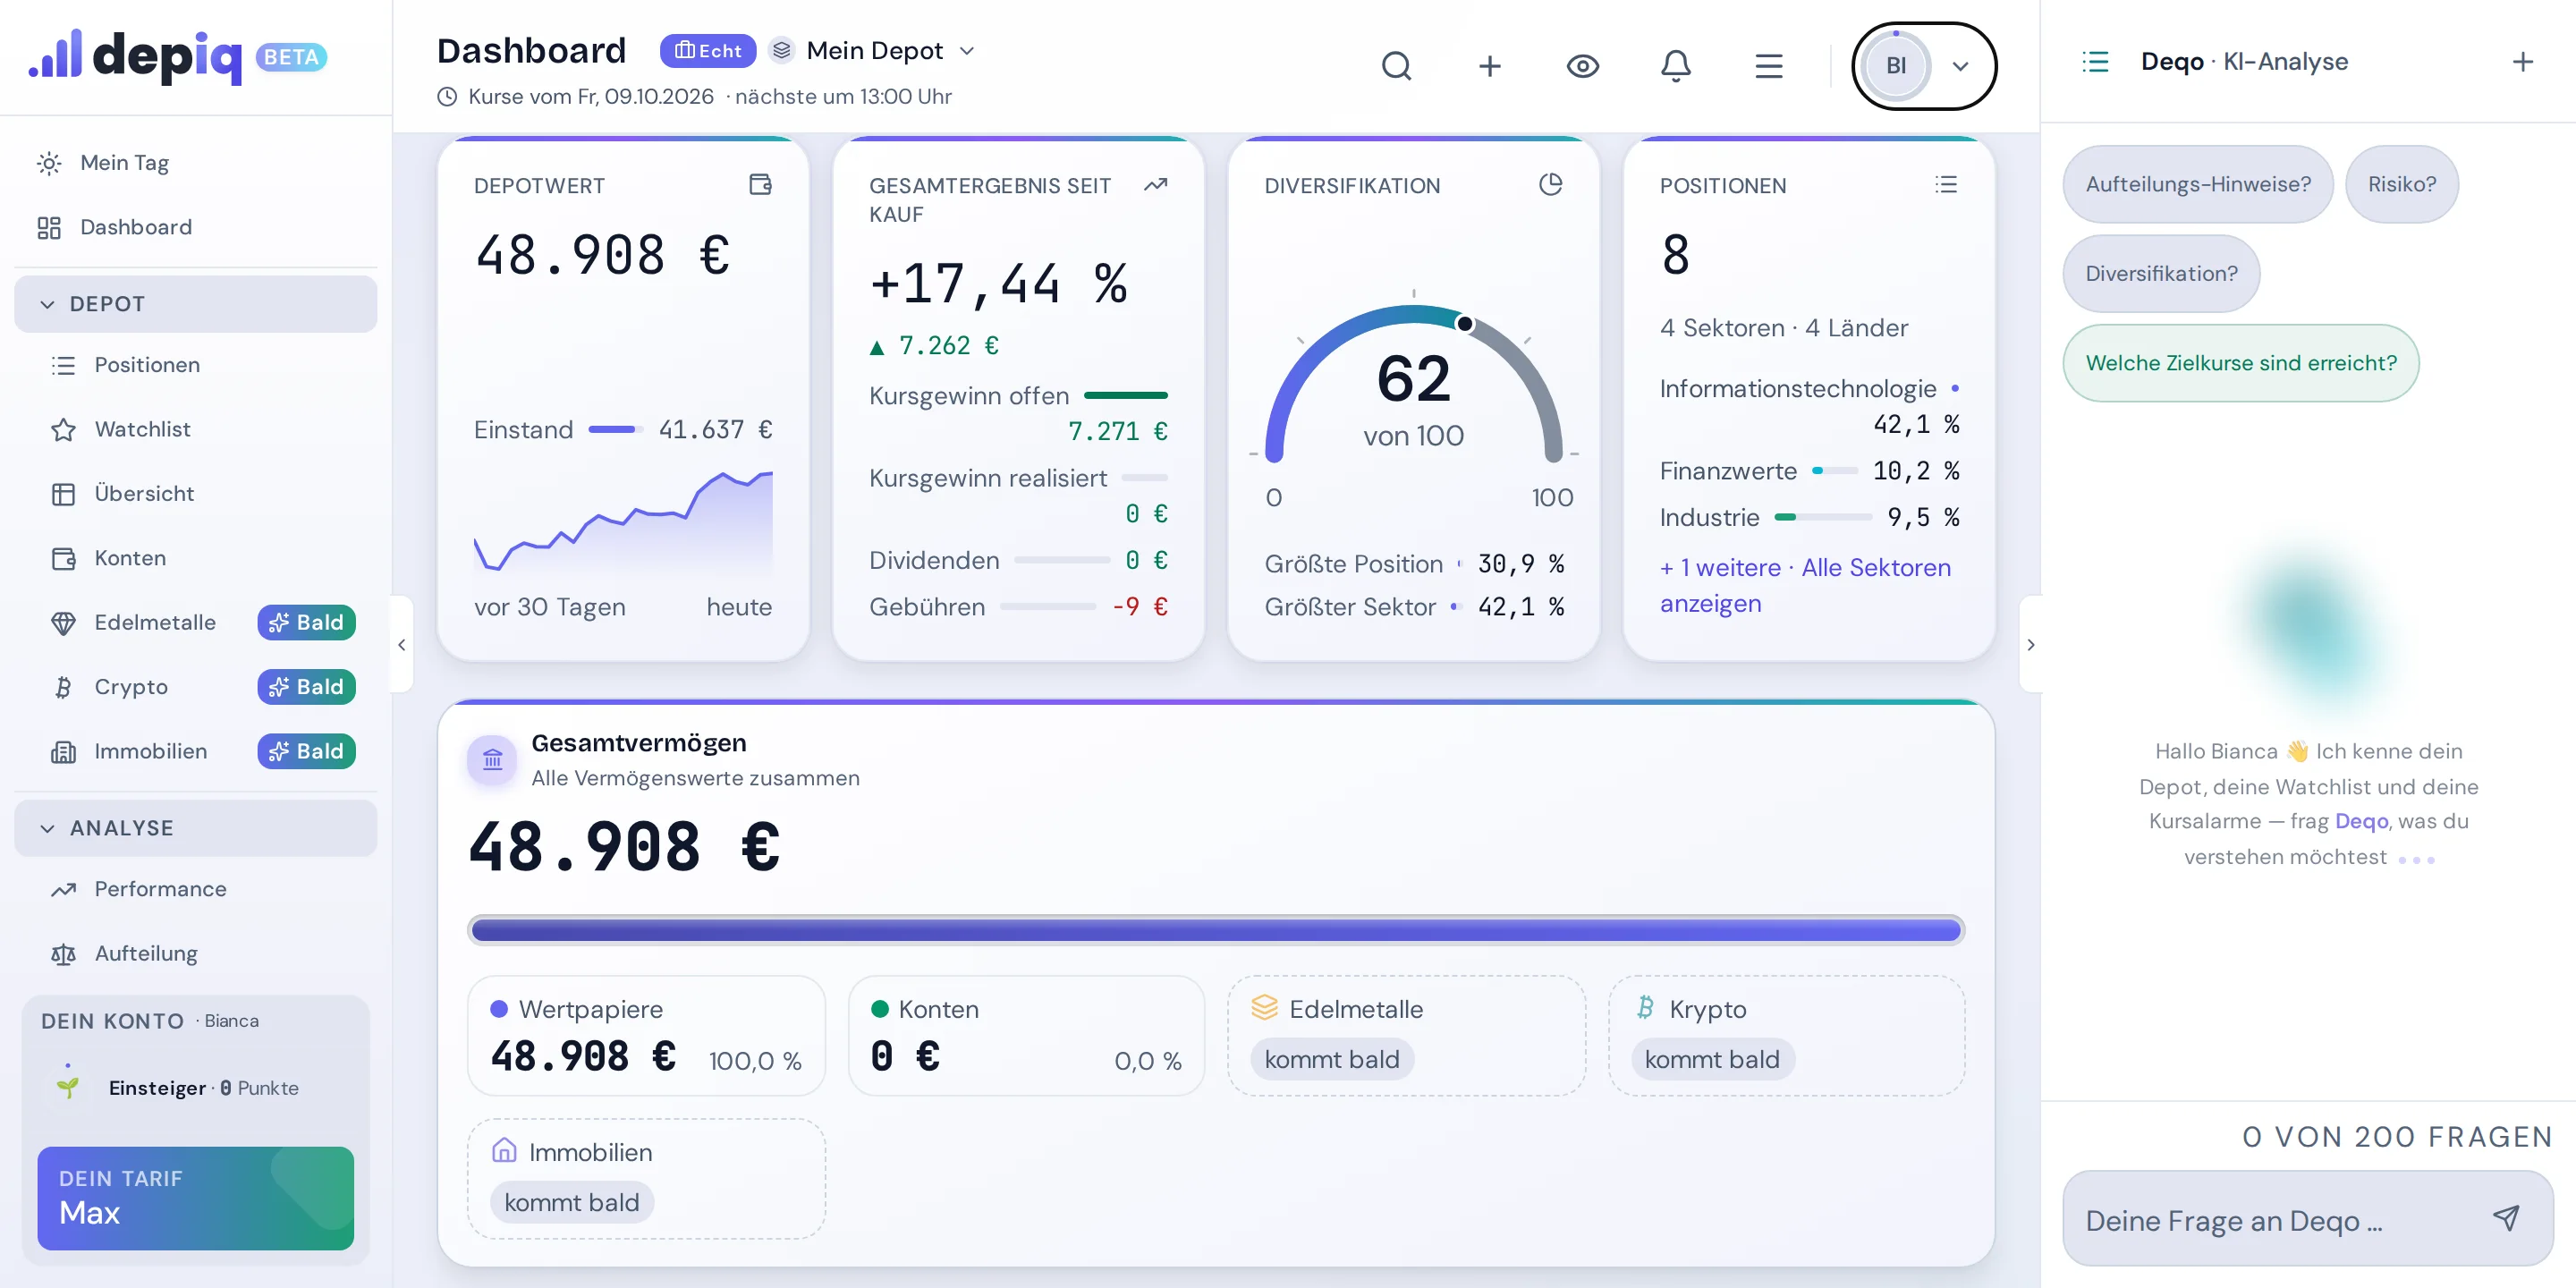Click the plus add icon in header
This screenshot has height=1288, width=2576.
click(1490, 66)
